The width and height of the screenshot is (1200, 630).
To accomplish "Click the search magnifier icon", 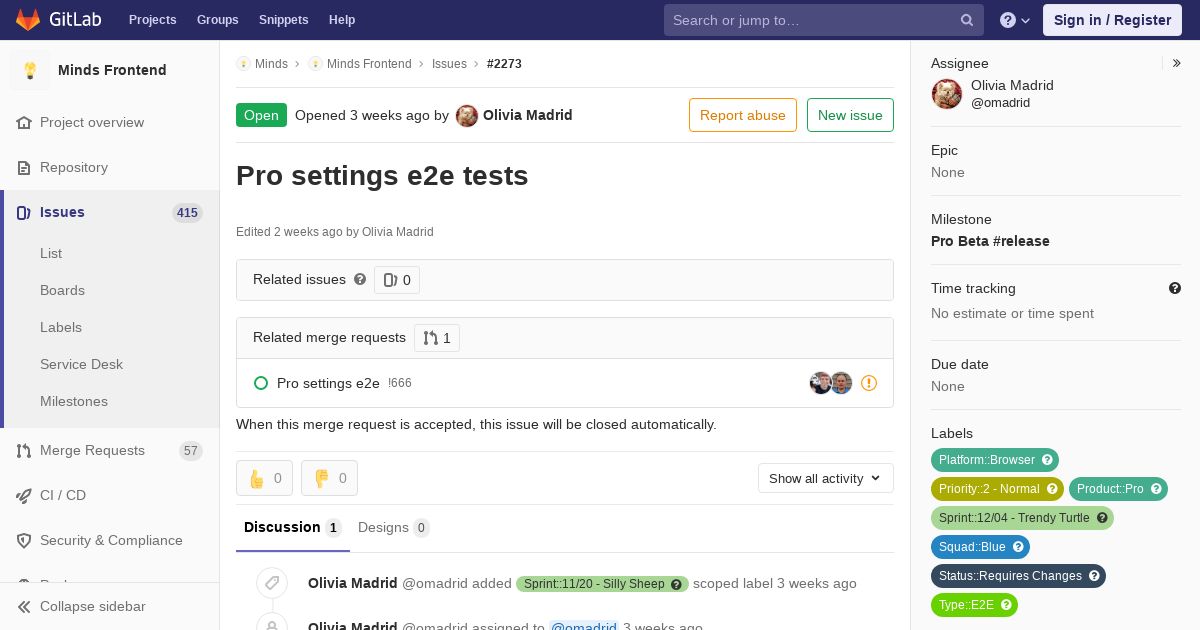I will [967, 20].
